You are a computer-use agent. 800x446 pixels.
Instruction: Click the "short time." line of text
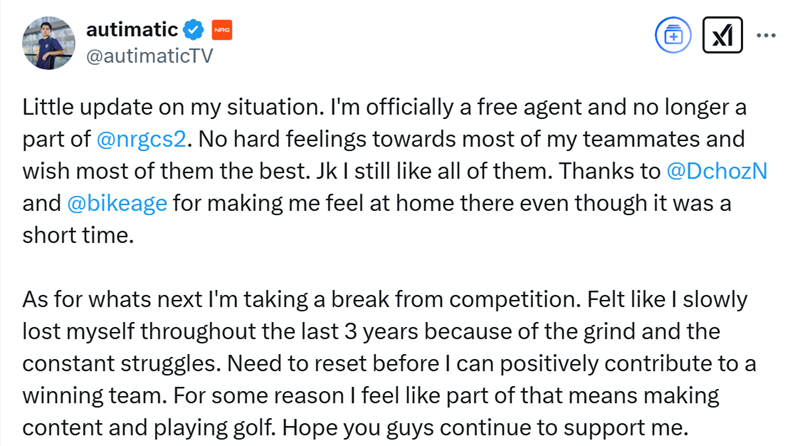tap(78, 235)
